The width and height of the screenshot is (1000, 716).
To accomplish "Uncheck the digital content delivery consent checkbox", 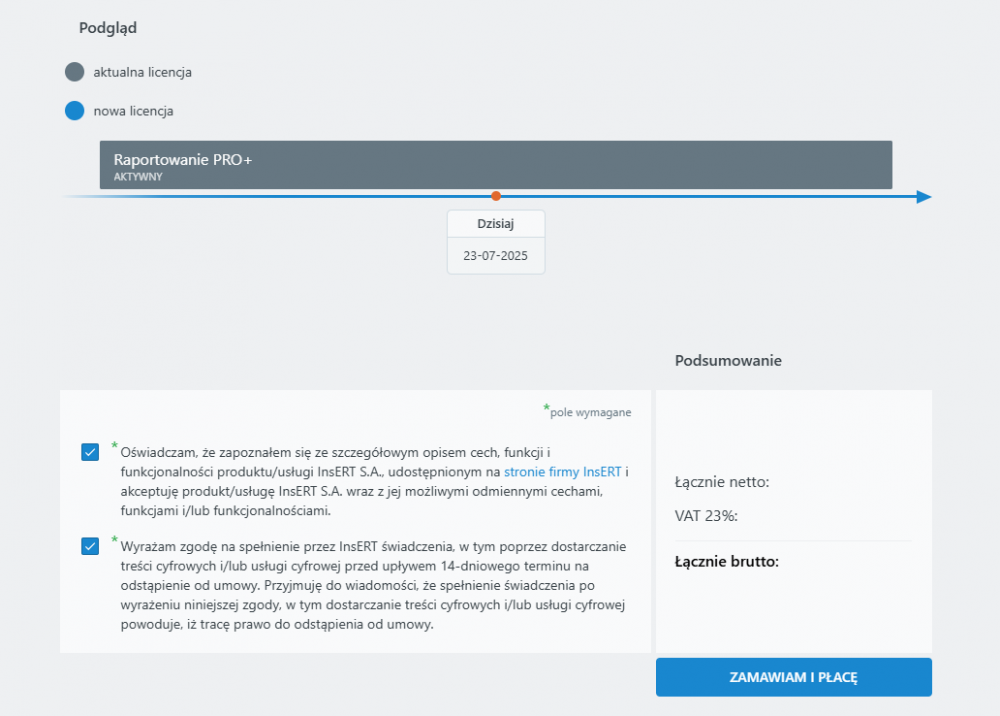I will [x=89, y=547].
